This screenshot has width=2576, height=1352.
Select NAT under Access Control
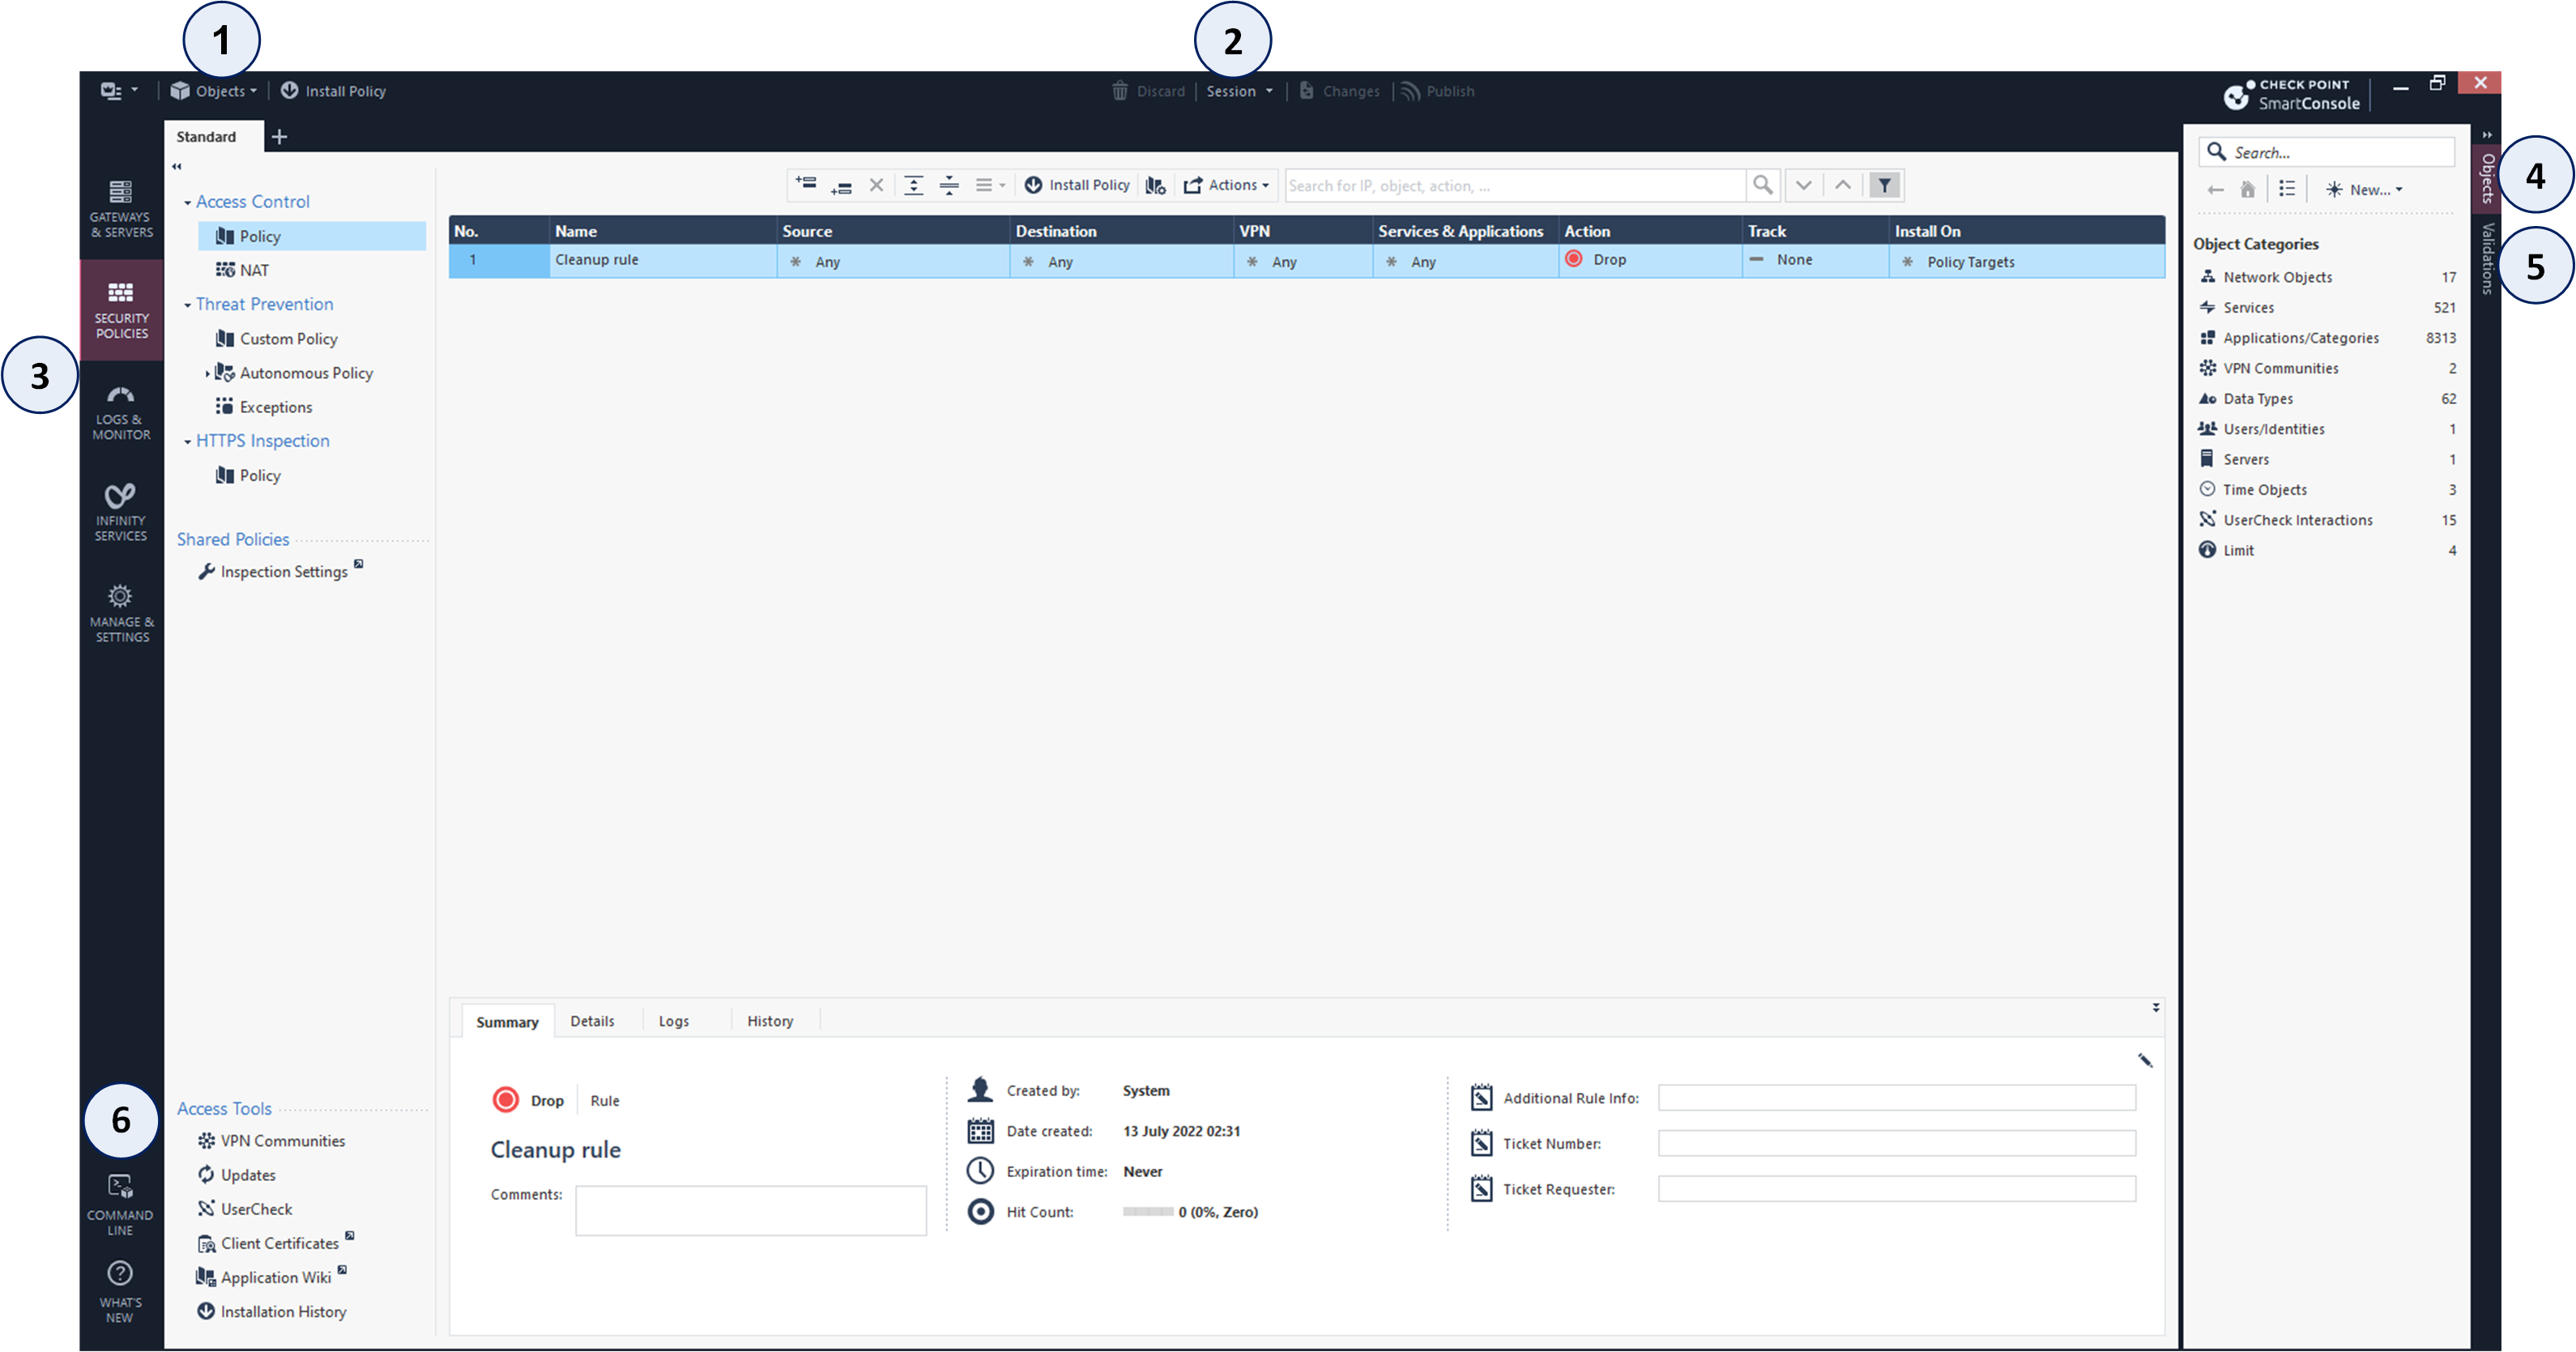click(242, 270)
